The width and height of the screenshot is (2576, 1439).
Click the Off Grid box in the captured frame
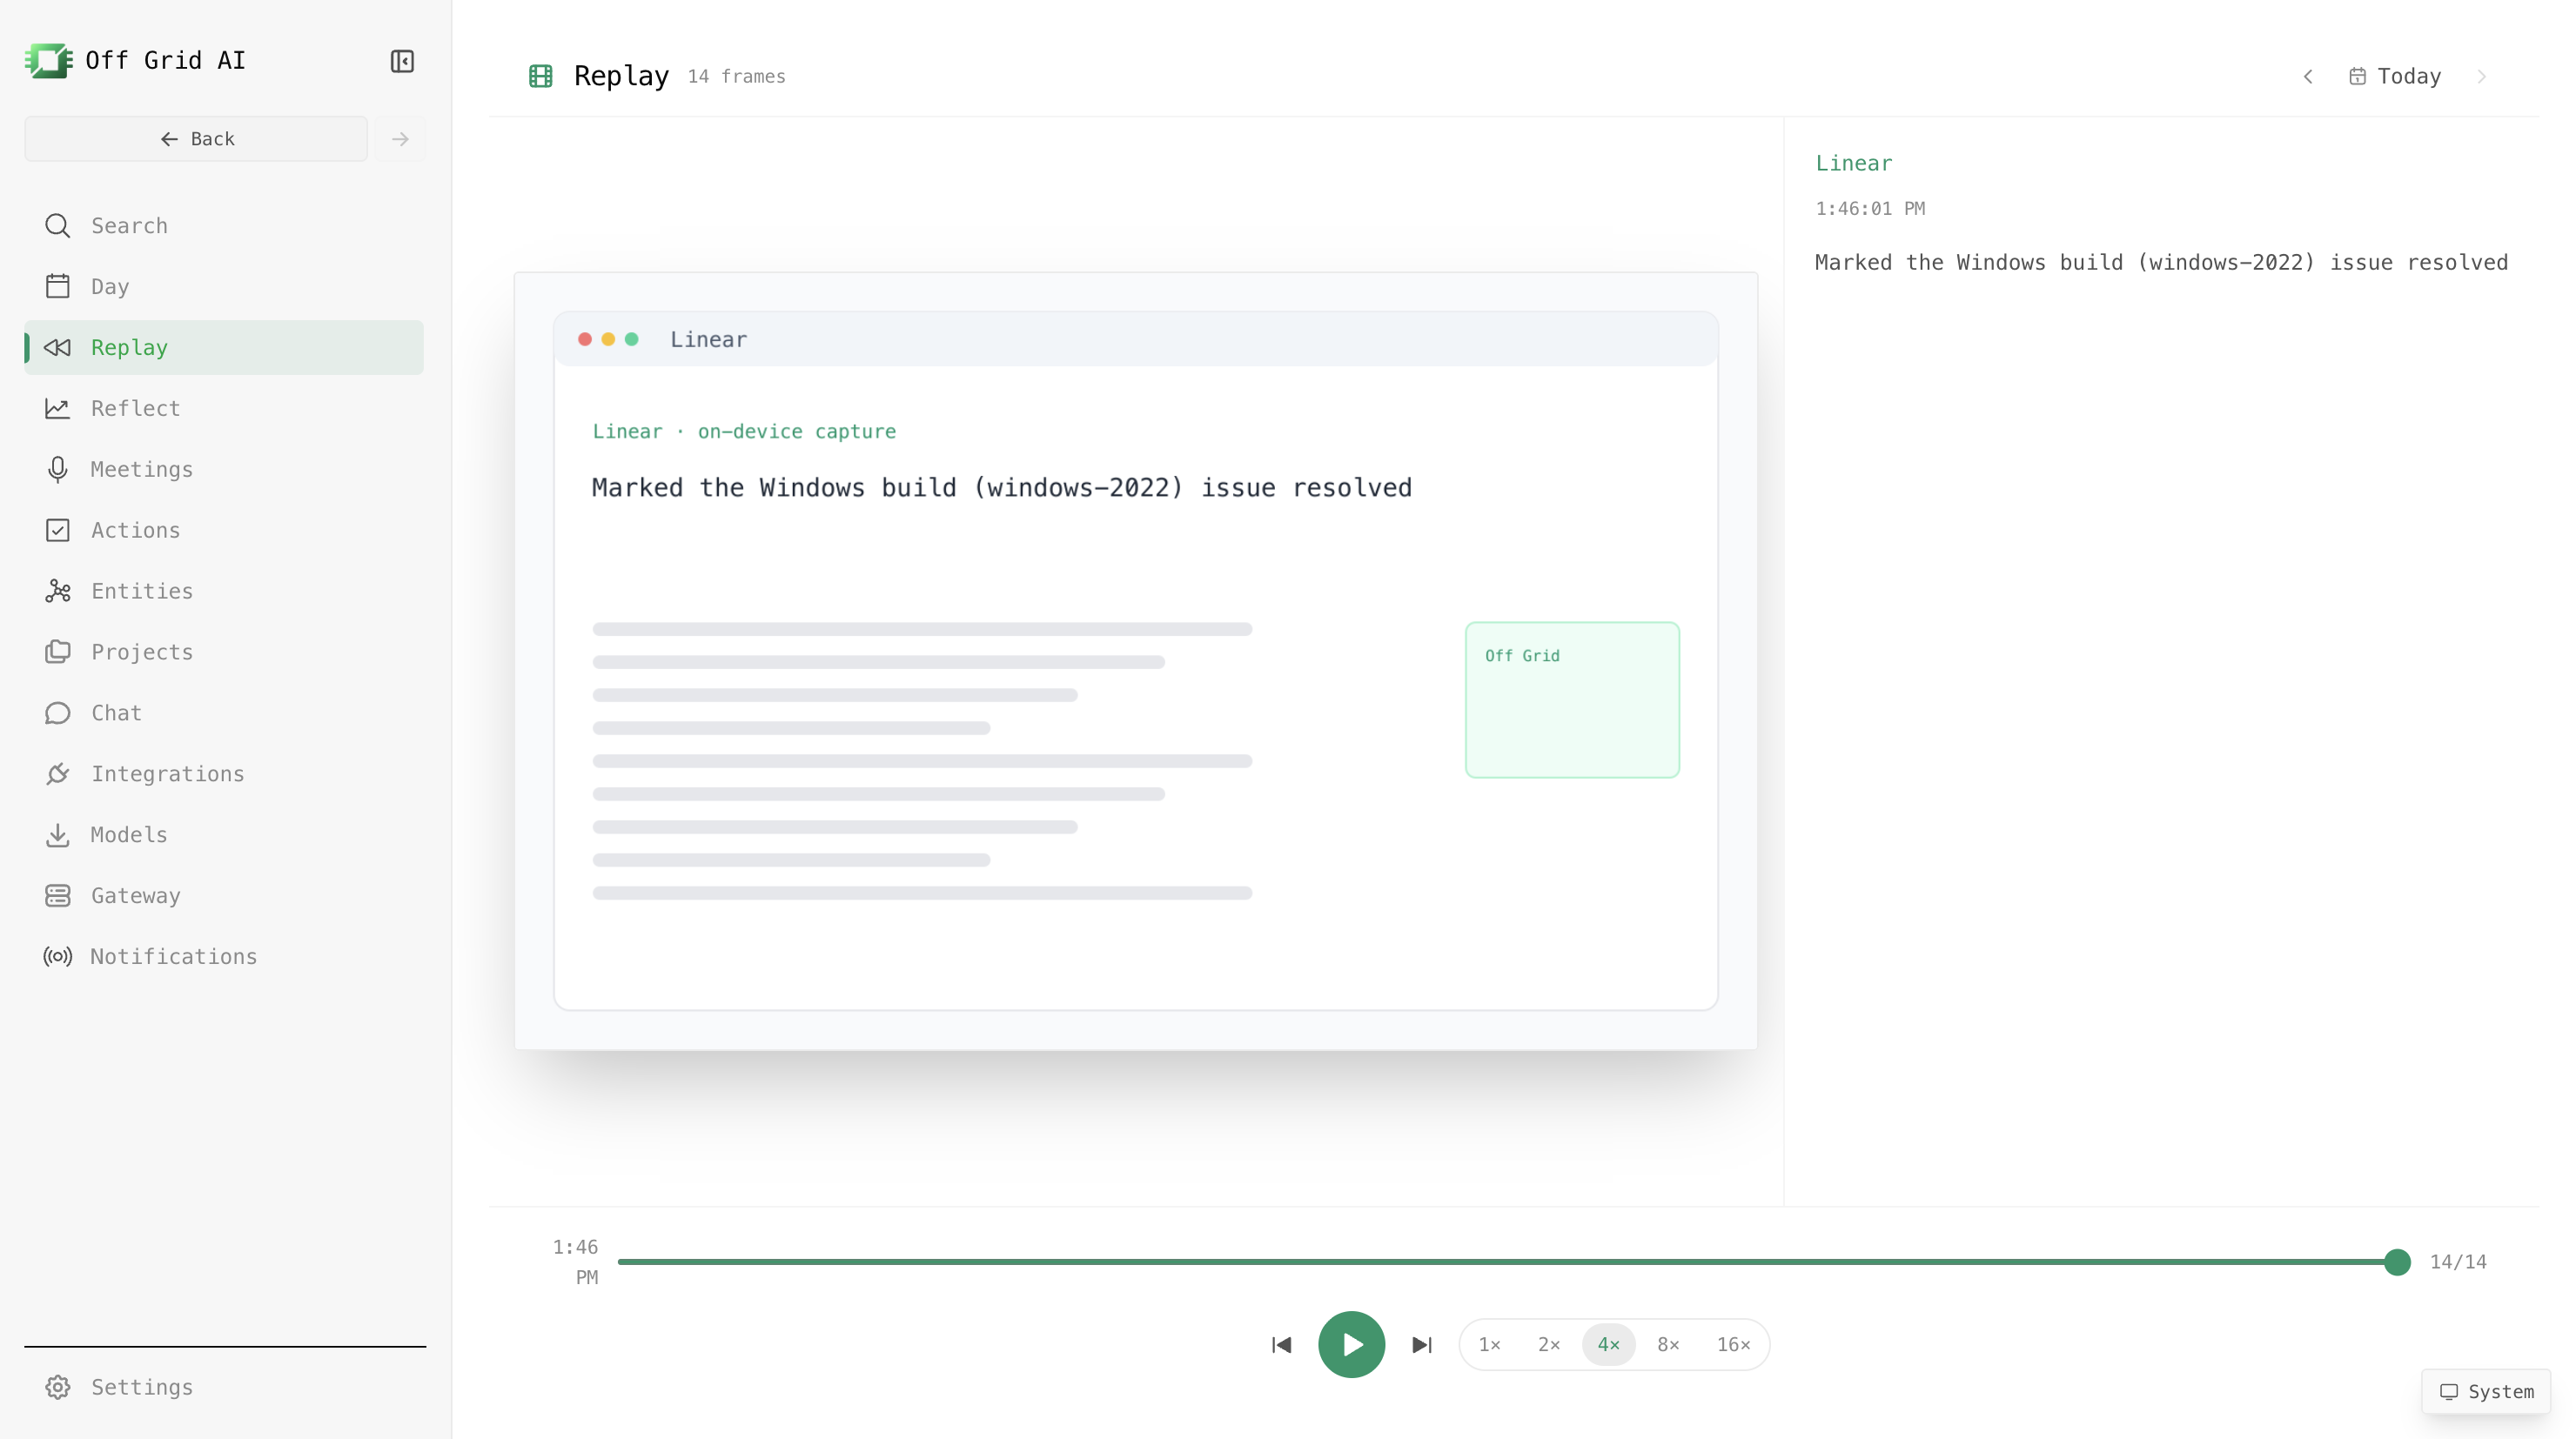pyautogui.click(x=1572, y=700)
